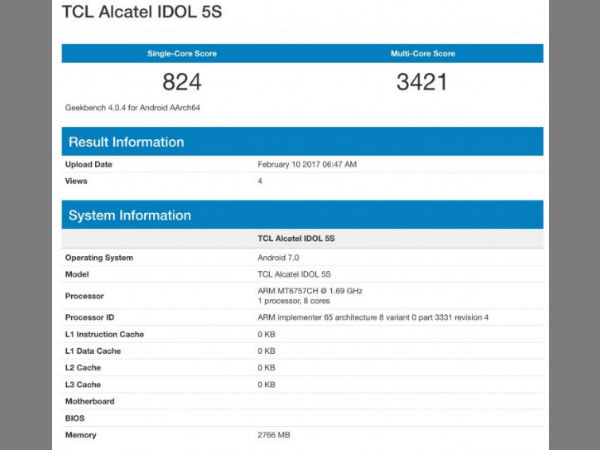Select the date February 10 2017 06:47 AM
This screenshot has width=600, height=450.
[x=307, y=165]
